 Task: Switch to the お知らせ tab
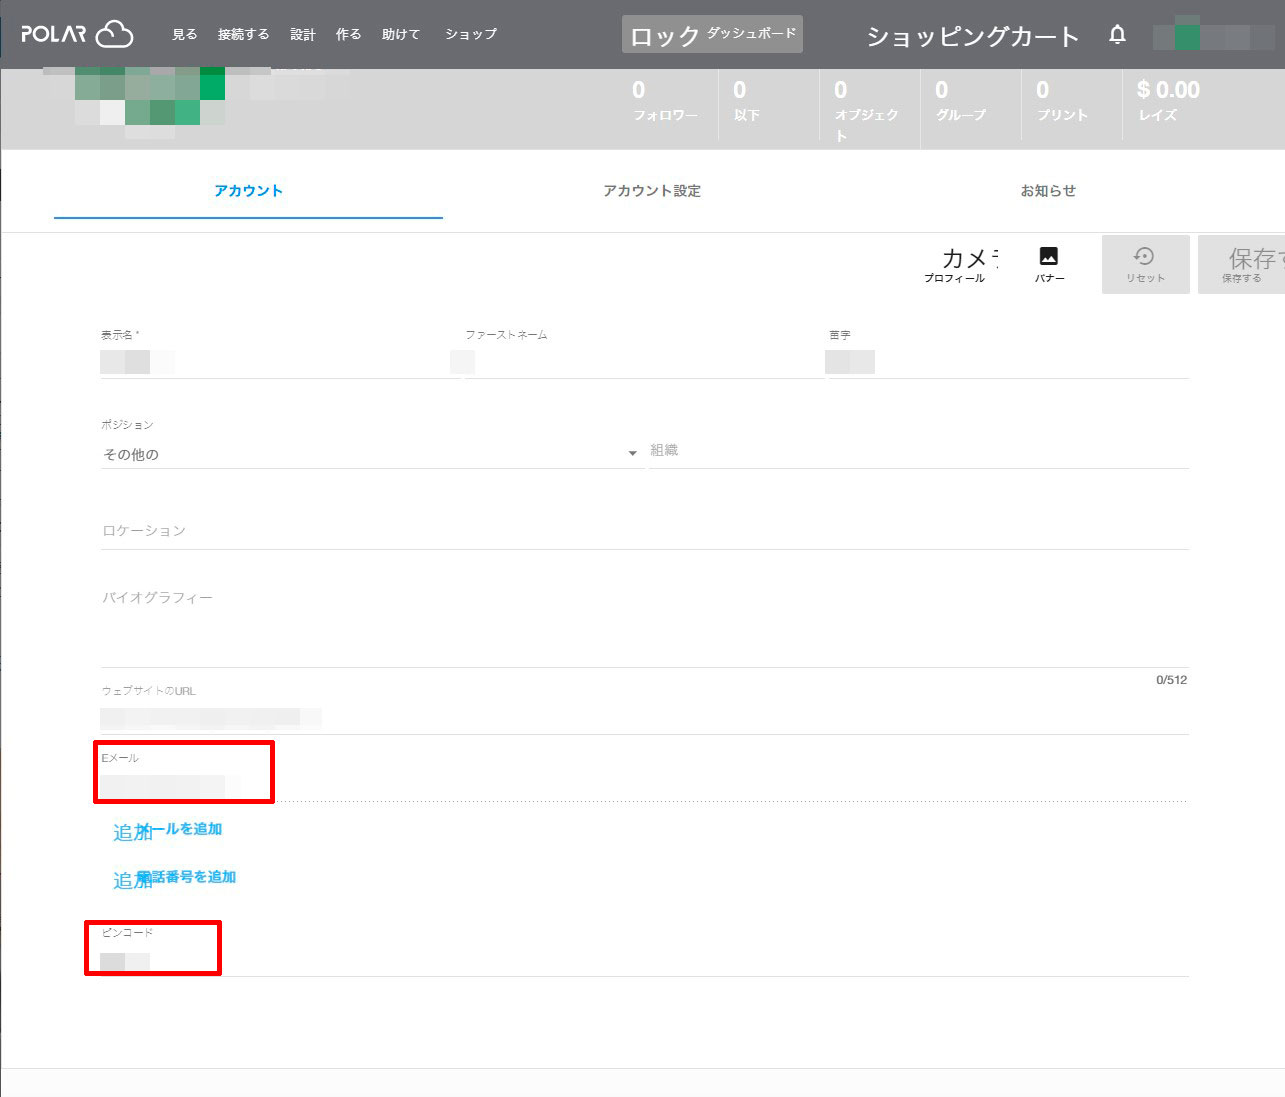point(1048,191)
